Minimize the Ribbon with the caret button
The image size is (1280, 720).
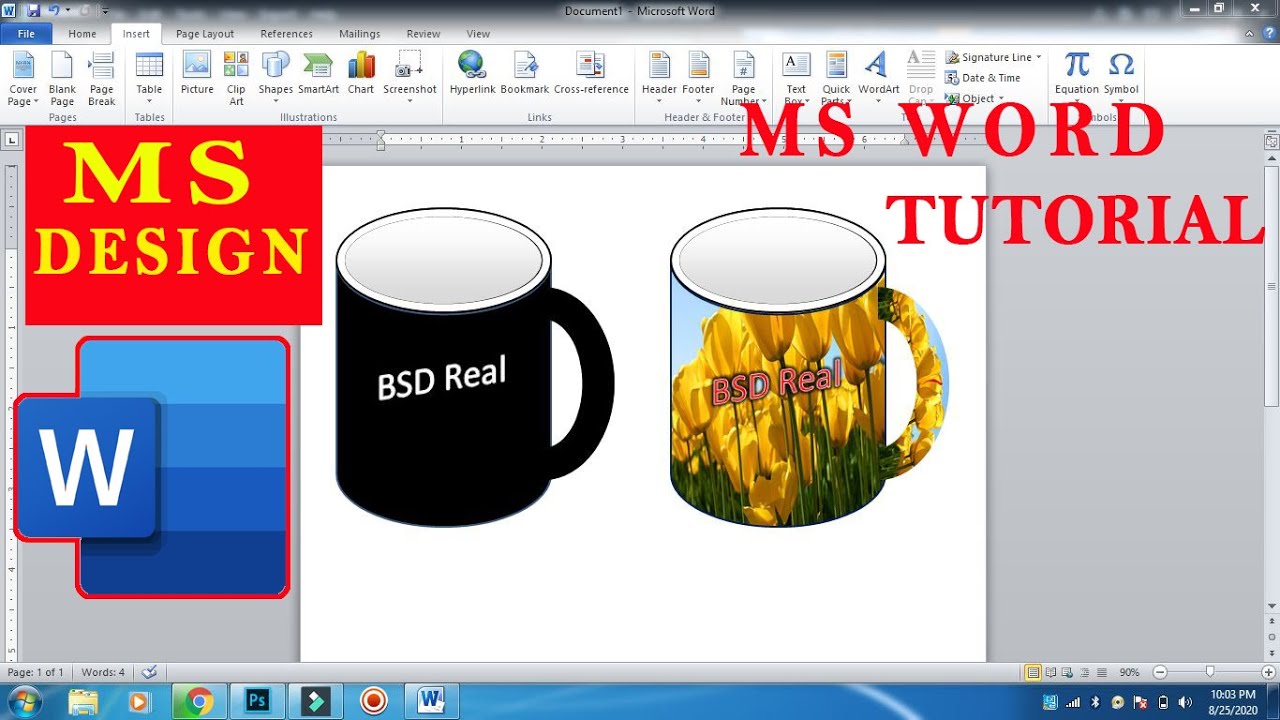coord(1251,33)
